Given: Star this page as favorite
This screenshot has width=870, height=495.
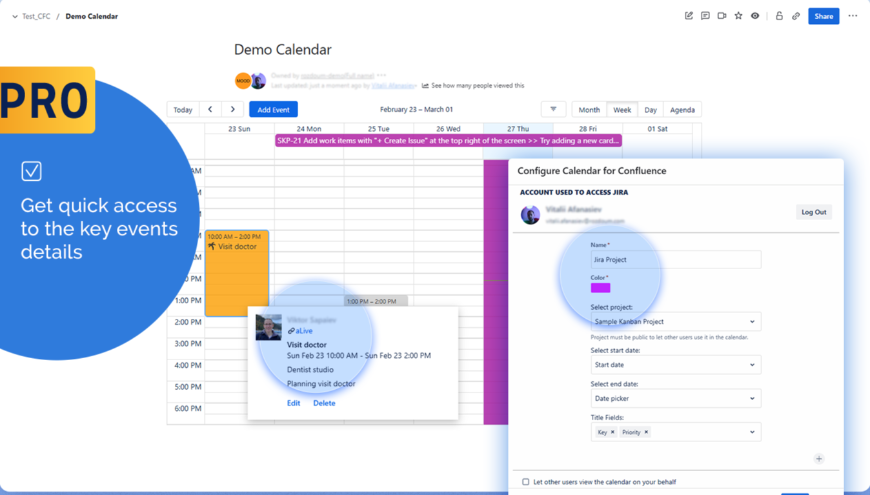Looking at the screenshot, I should 739,16.
